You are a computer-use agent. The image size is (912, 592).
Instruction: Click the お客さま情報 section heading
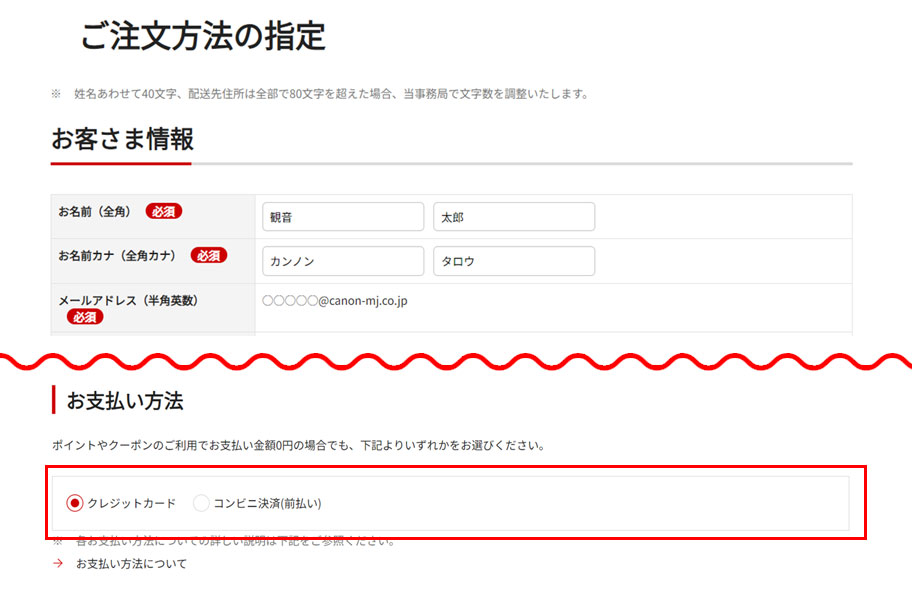click(122, 139)
